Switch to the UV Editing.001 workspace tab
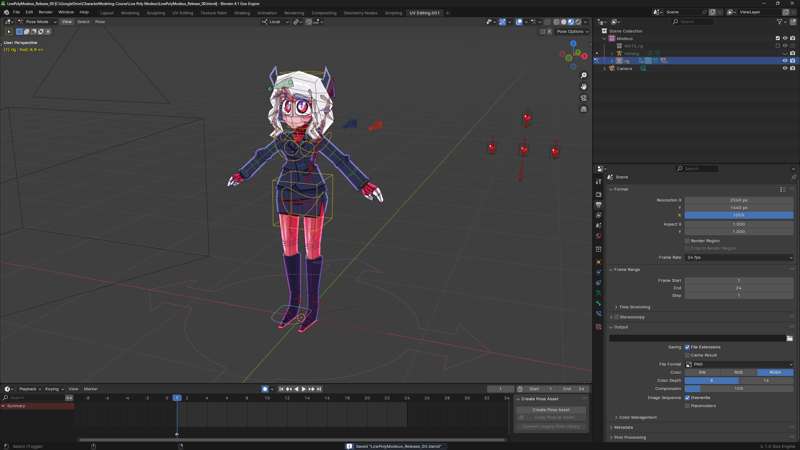This screenshot has width=800, height=450. [x=424, y=13]
